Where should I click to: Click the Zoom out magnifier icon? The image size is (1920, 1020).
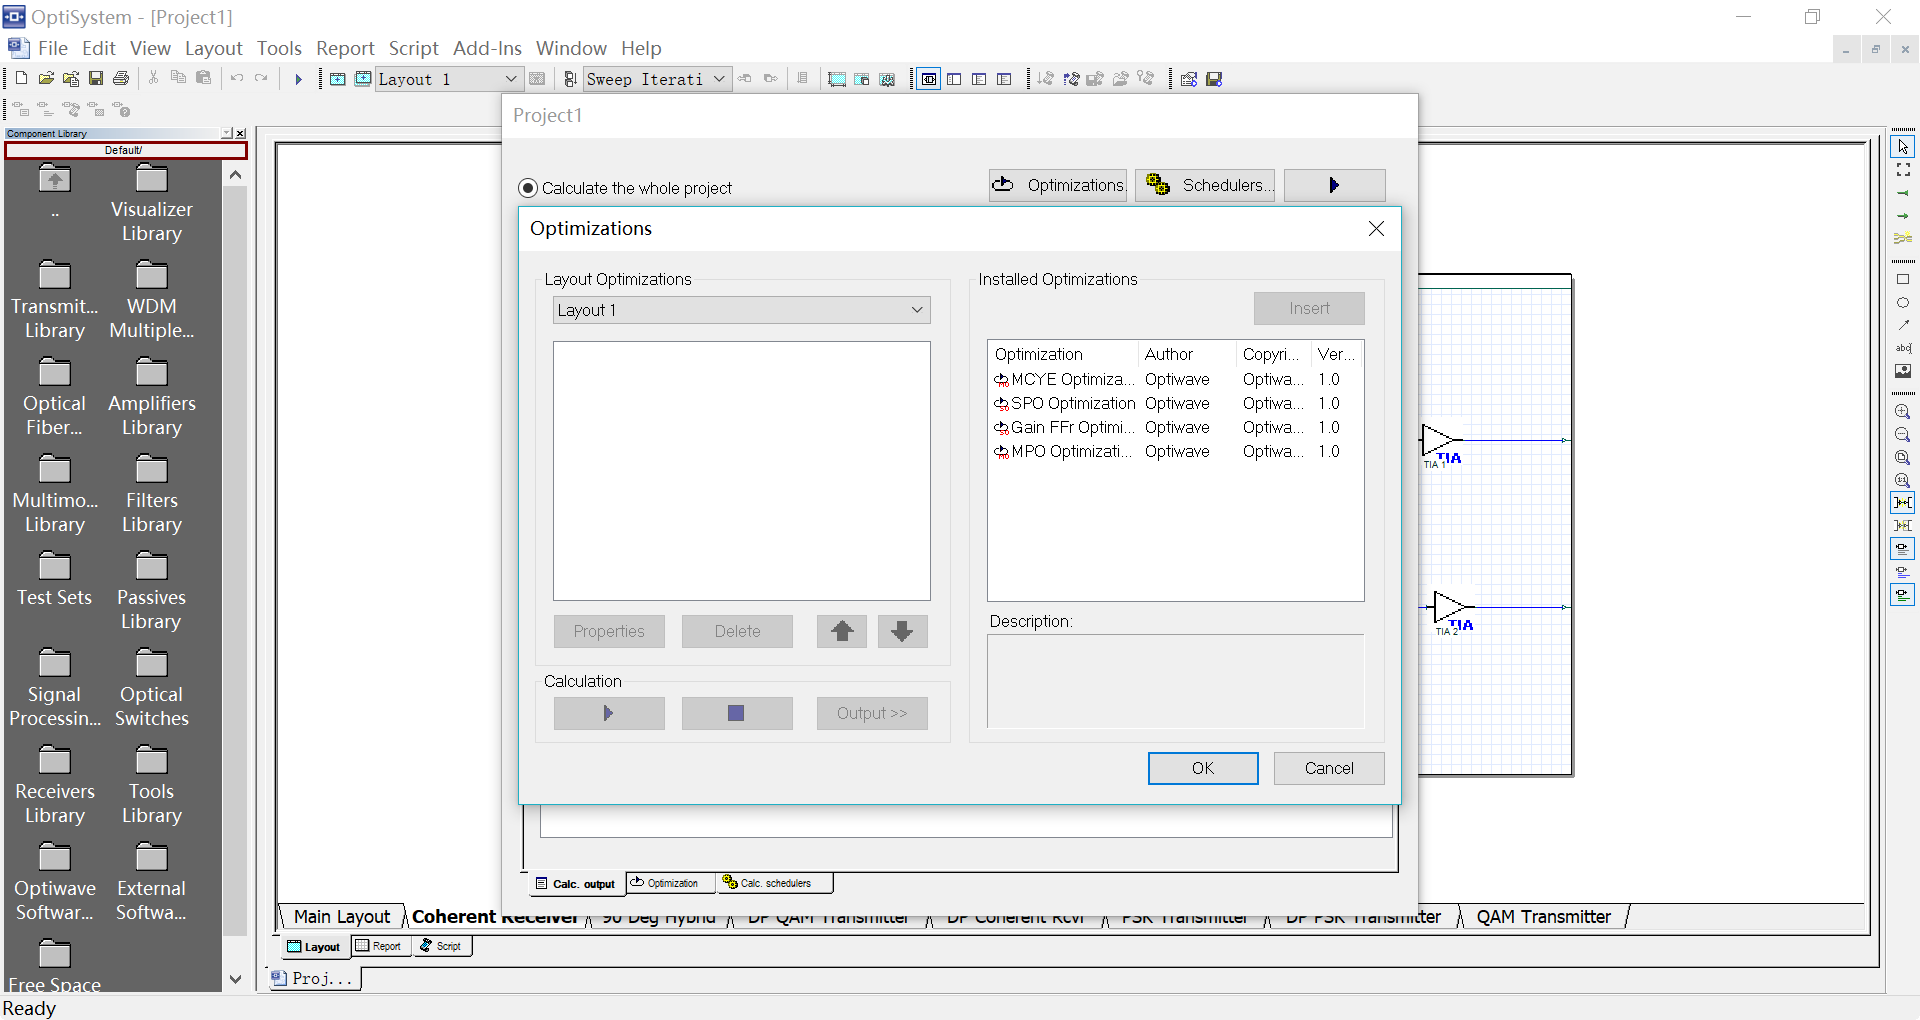(x=1903, y=435)
